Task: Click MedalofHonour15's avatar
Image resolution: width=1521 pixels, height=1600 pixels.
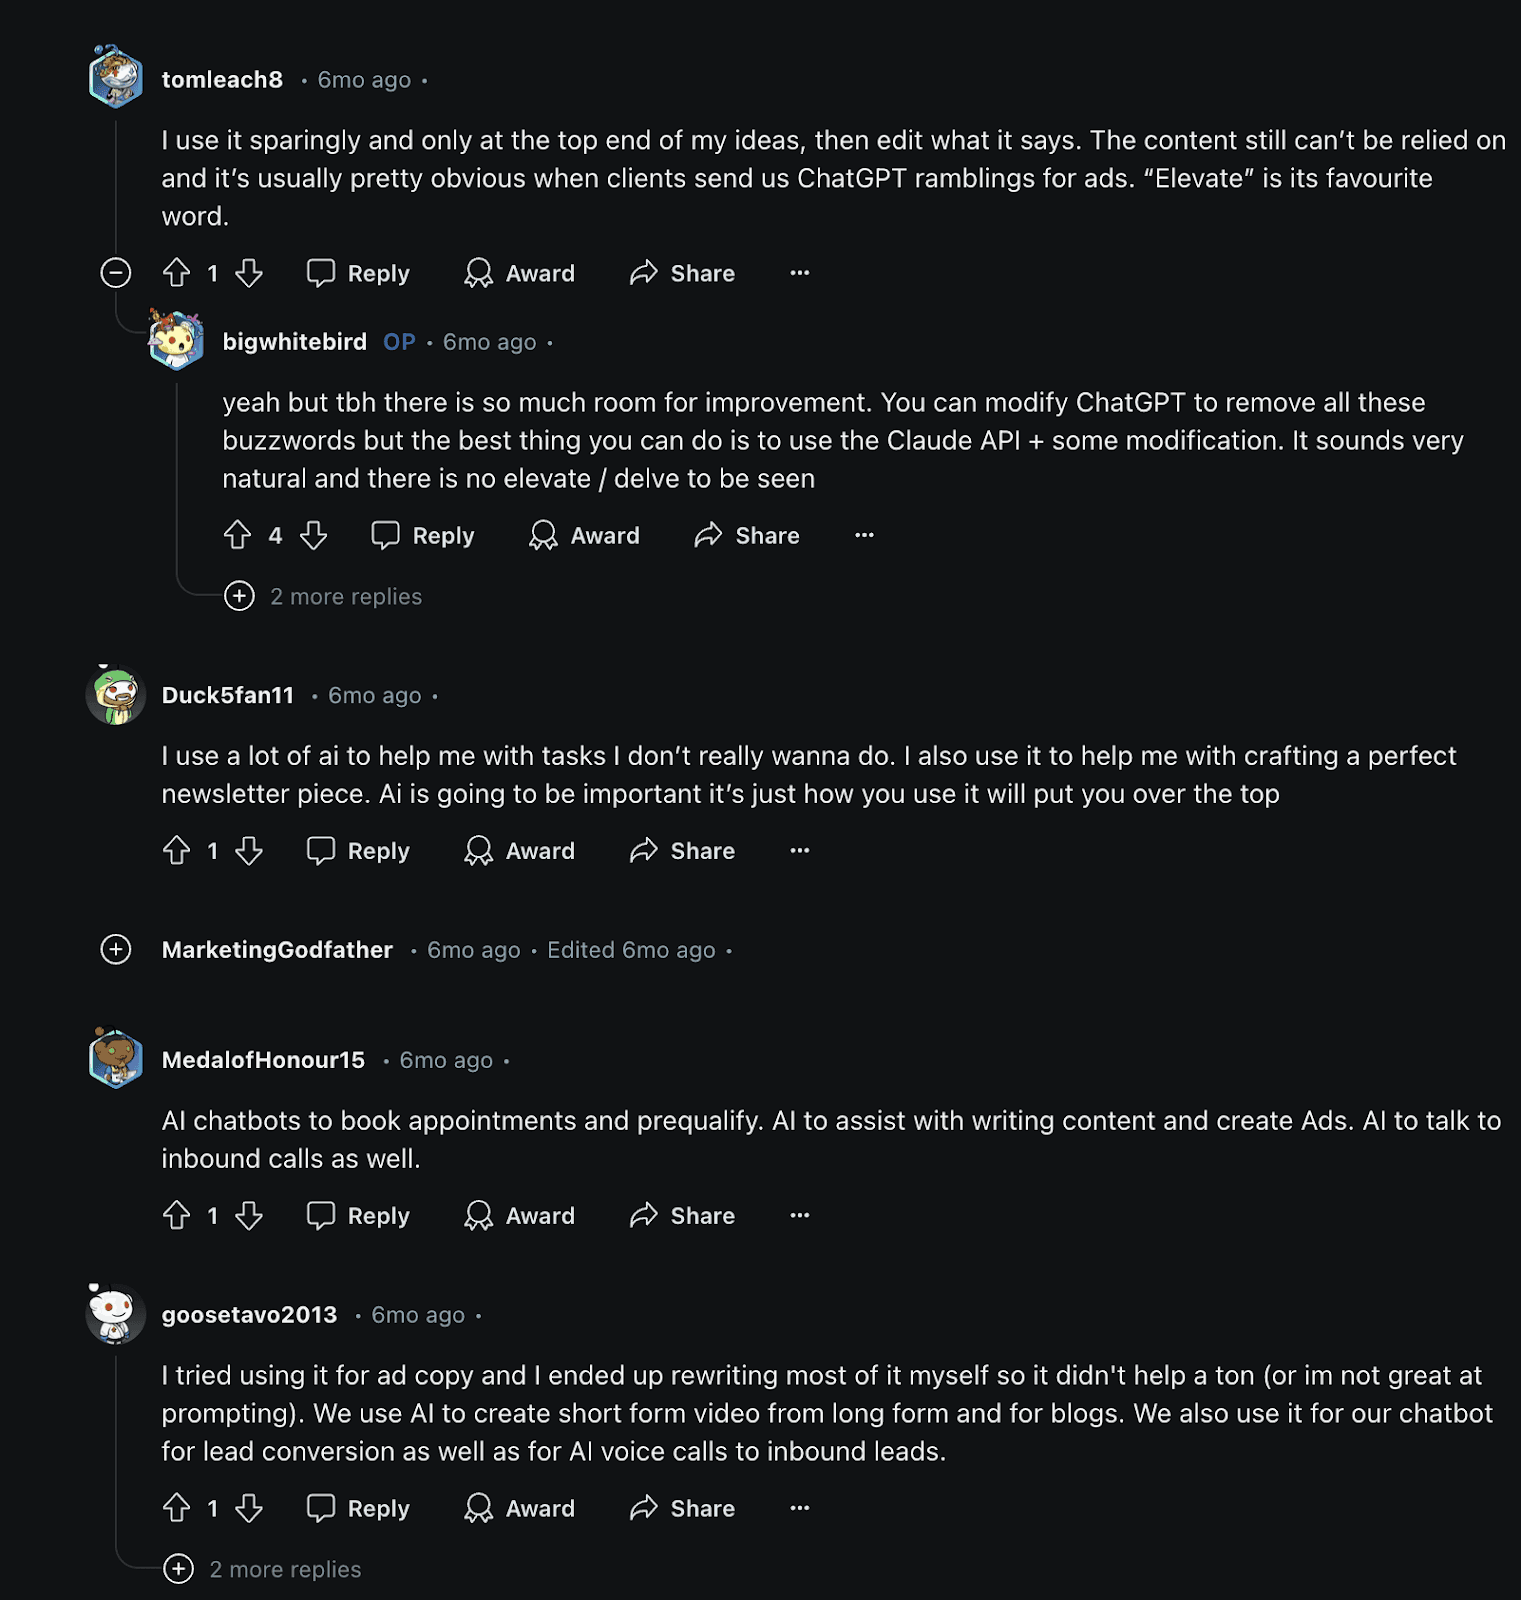Action: [116, 1058]
